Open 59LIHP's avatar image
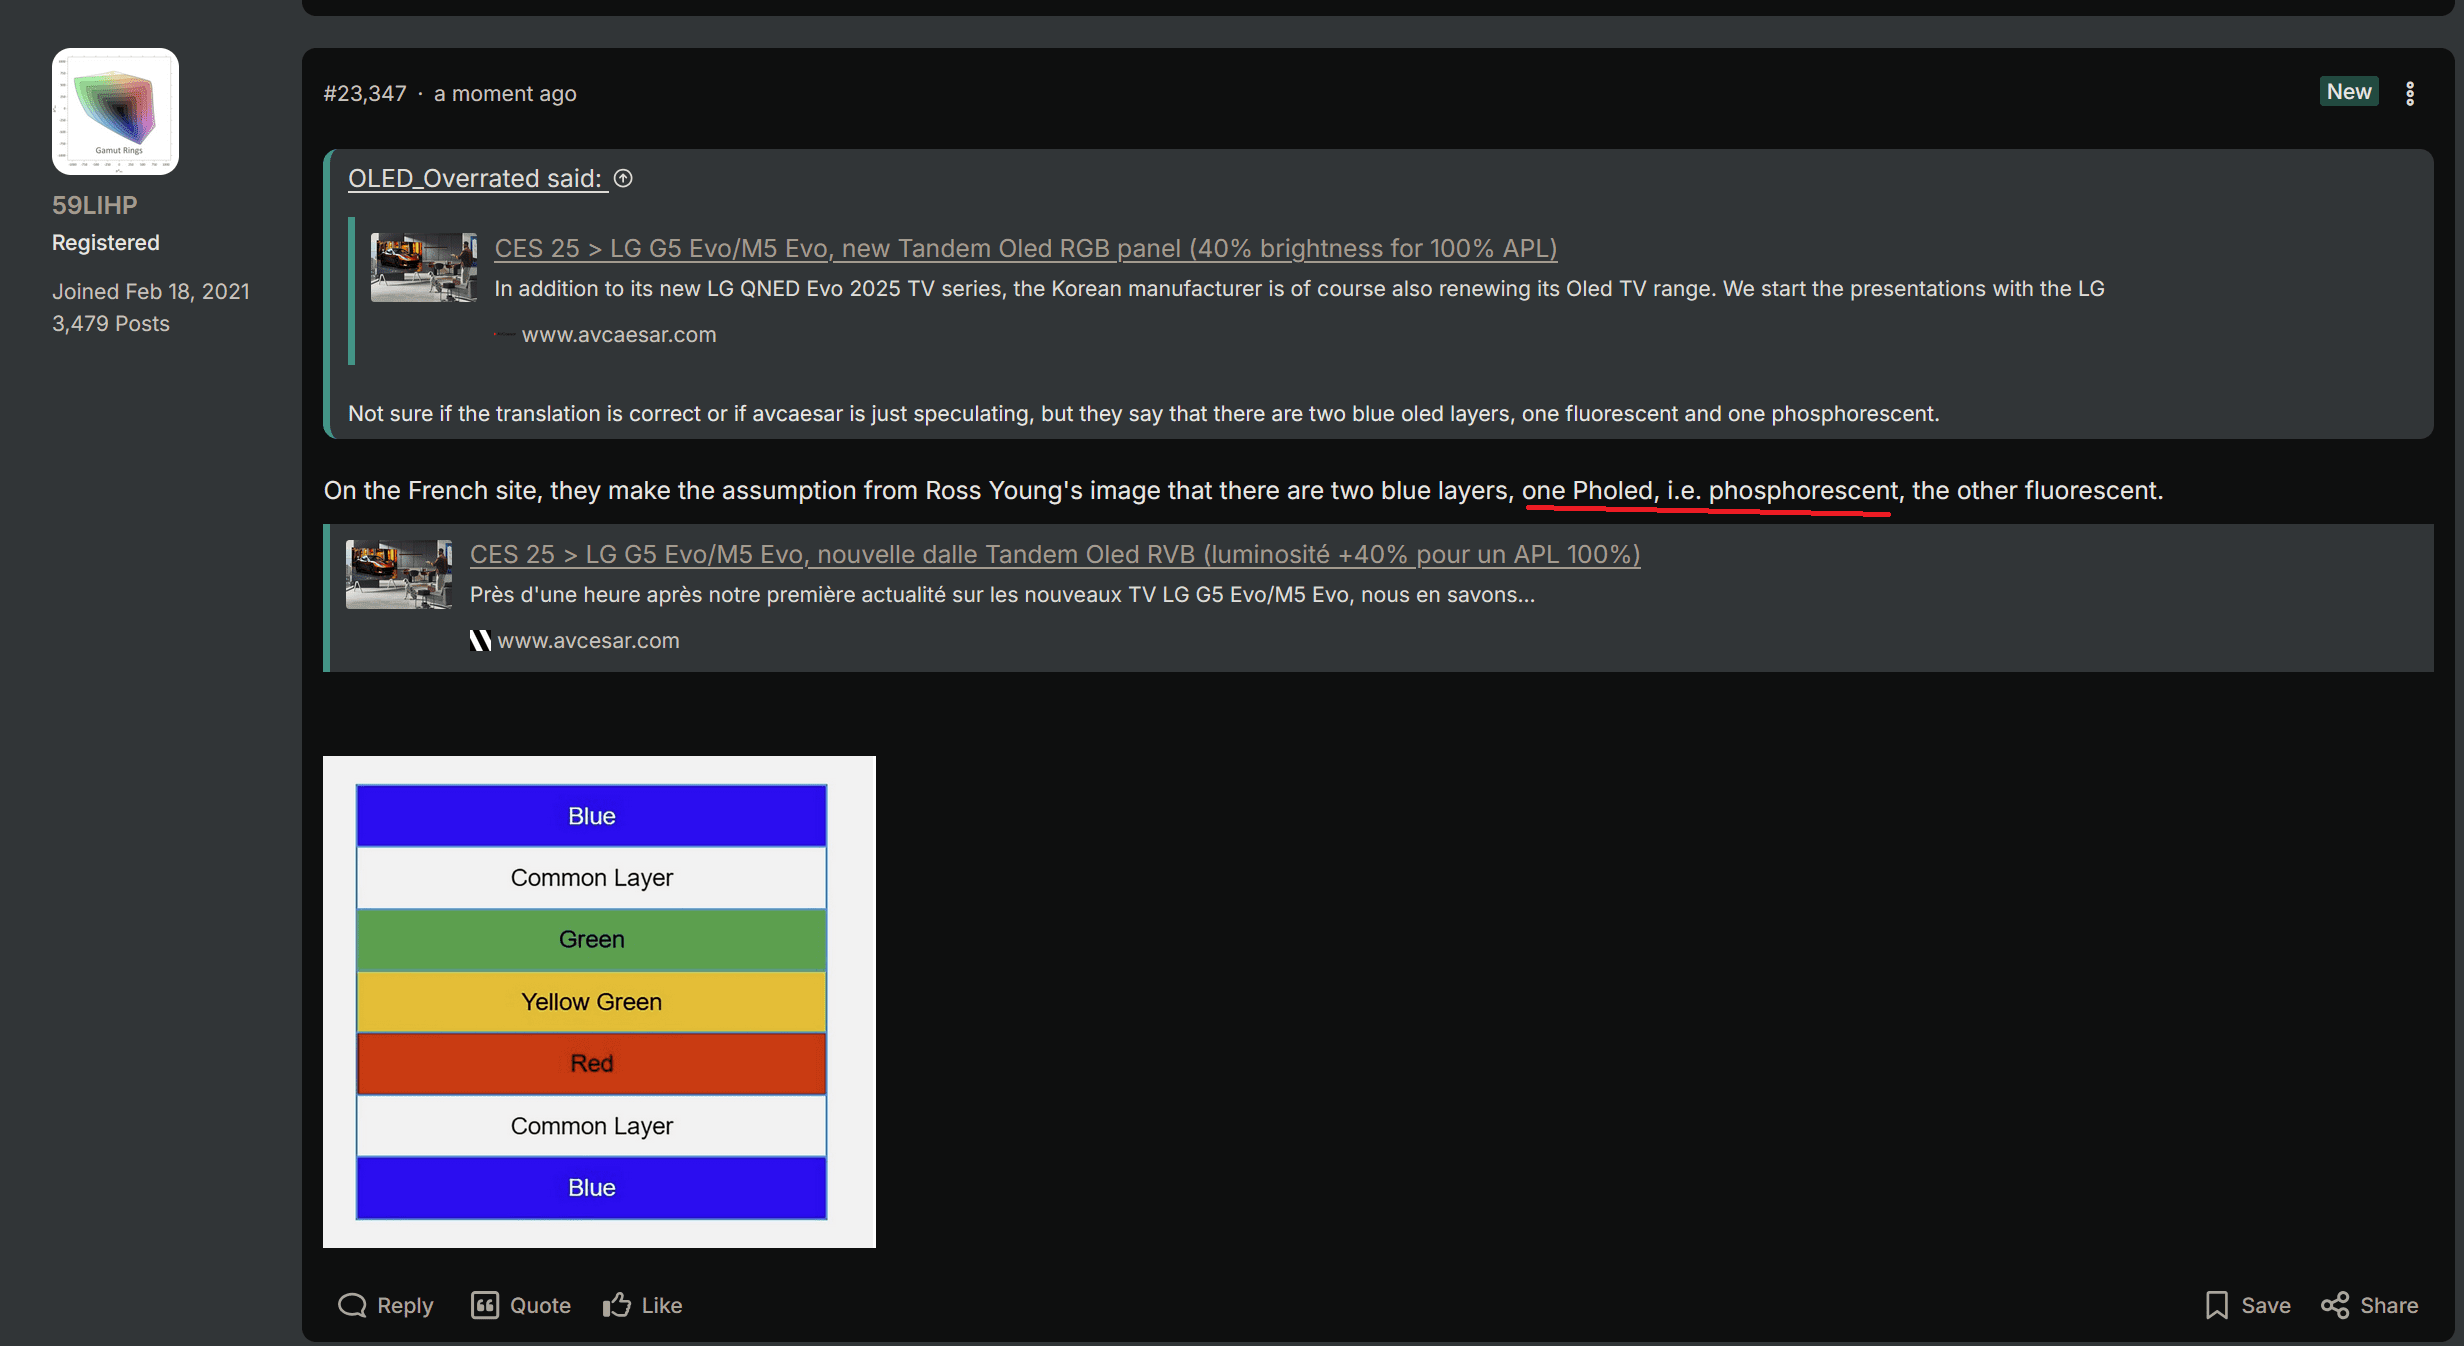 click(115, 111)
